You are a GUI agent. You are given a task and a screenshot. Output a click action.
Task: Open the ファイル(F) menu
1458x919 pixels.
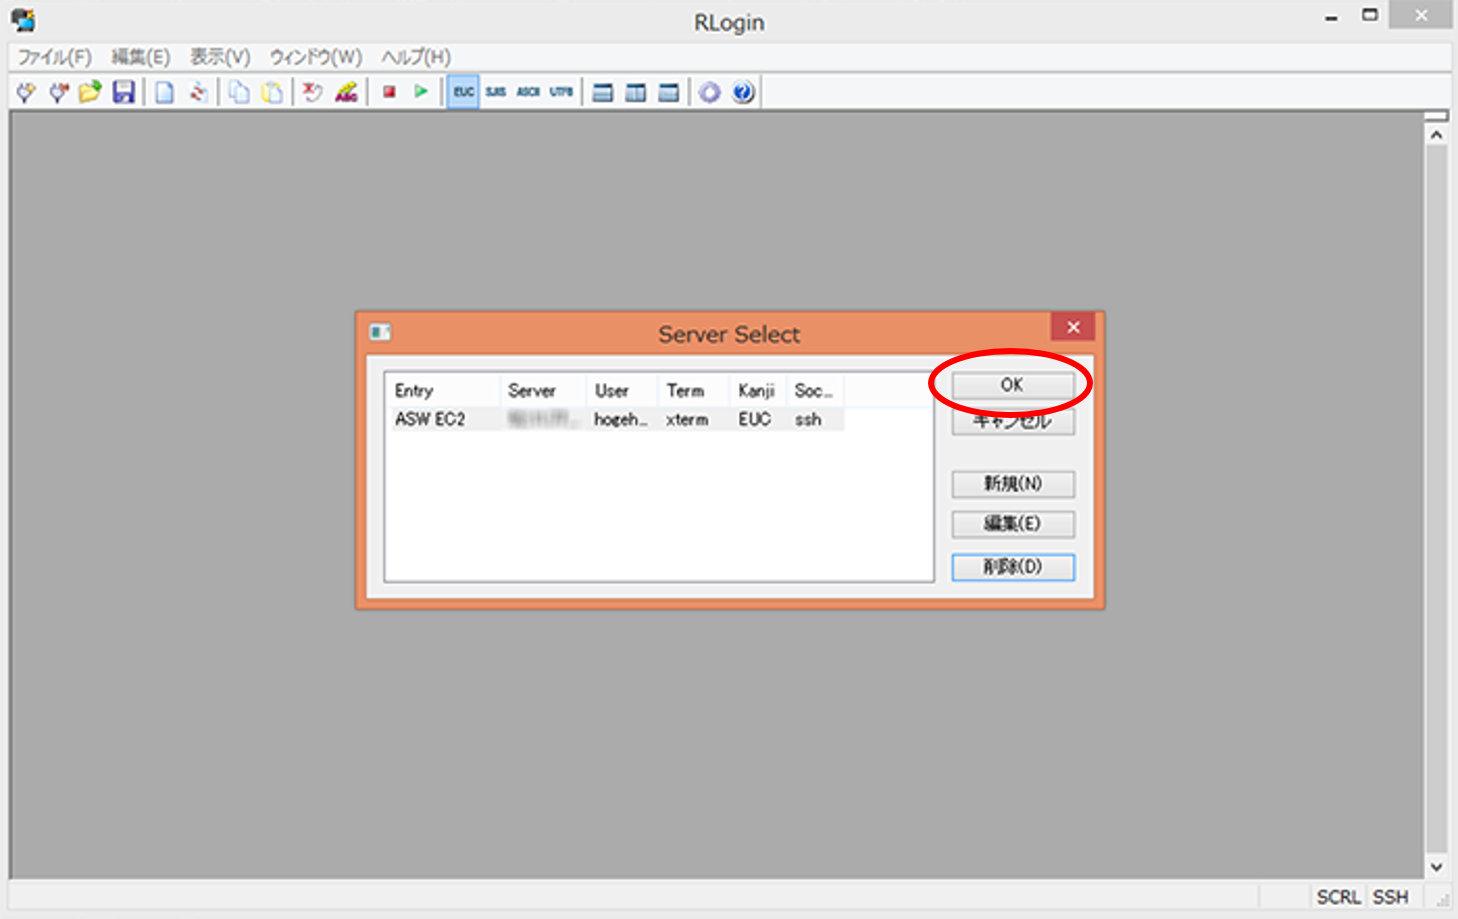pos(54,57)
